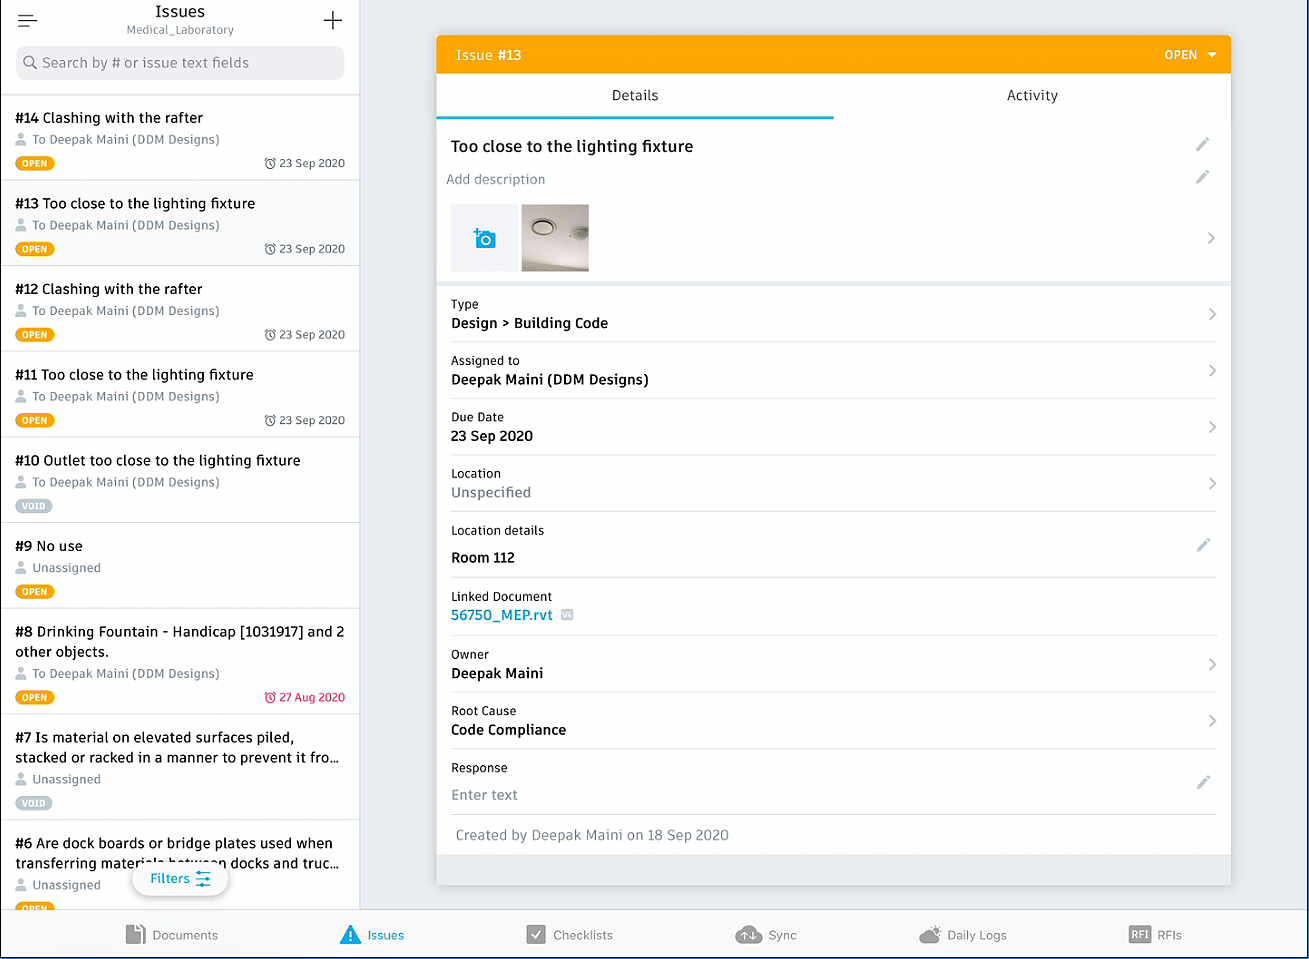Select issue #9 No use
Image resolution: width=1309 pixels, height=959 pixels.
[180, 566]
